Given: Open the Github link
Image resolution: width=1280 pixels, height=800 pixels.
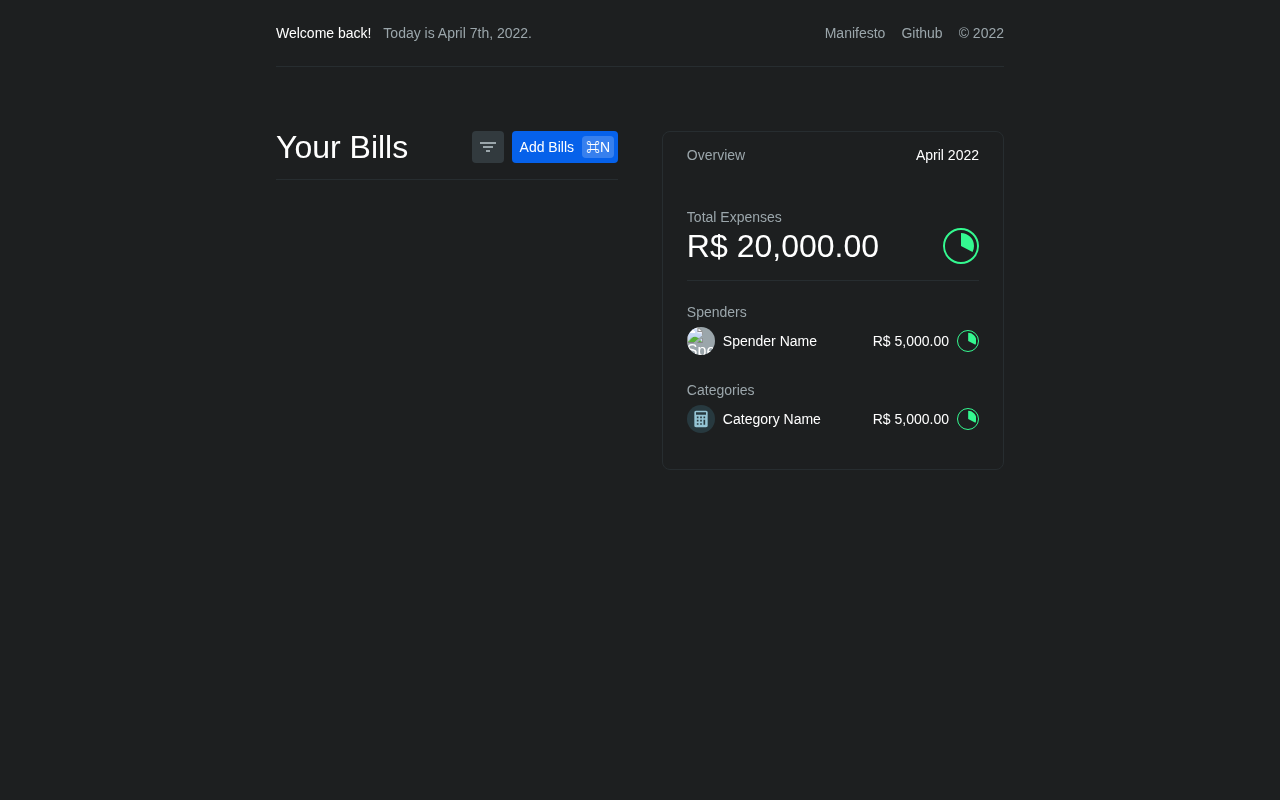Looking at the screenshot, I should (922, 33).
